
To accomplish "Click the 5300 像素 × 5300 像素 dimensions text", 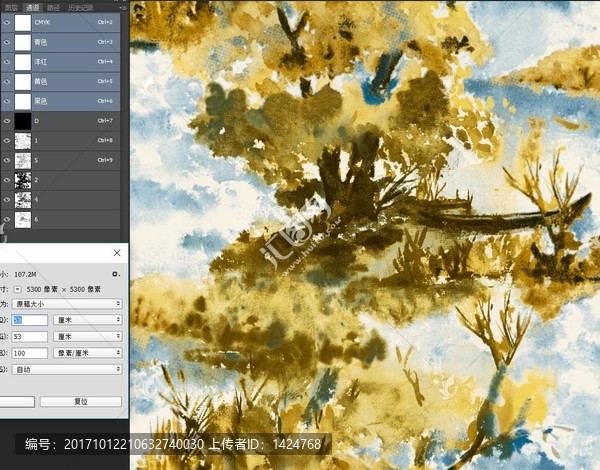I will [64, 289].
